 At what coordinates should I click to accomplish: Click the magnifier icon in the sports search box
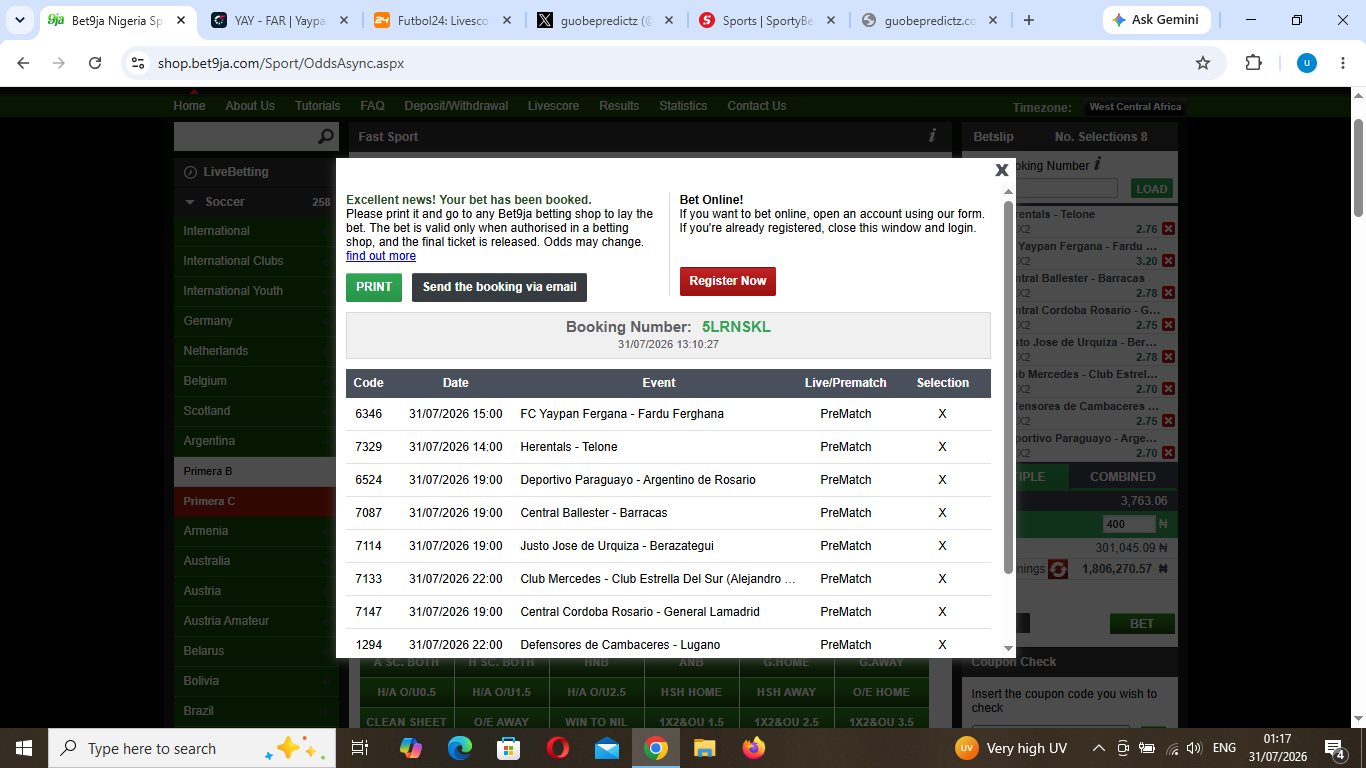point(326,136)
